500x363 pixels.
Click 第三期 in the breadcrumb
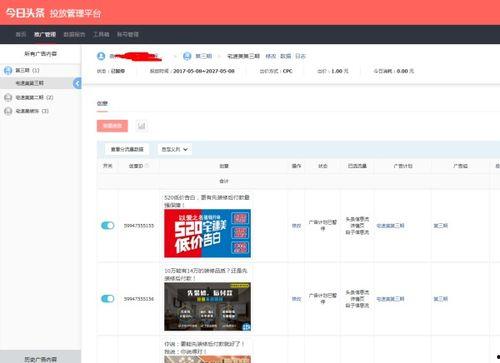tap(203, 56)
